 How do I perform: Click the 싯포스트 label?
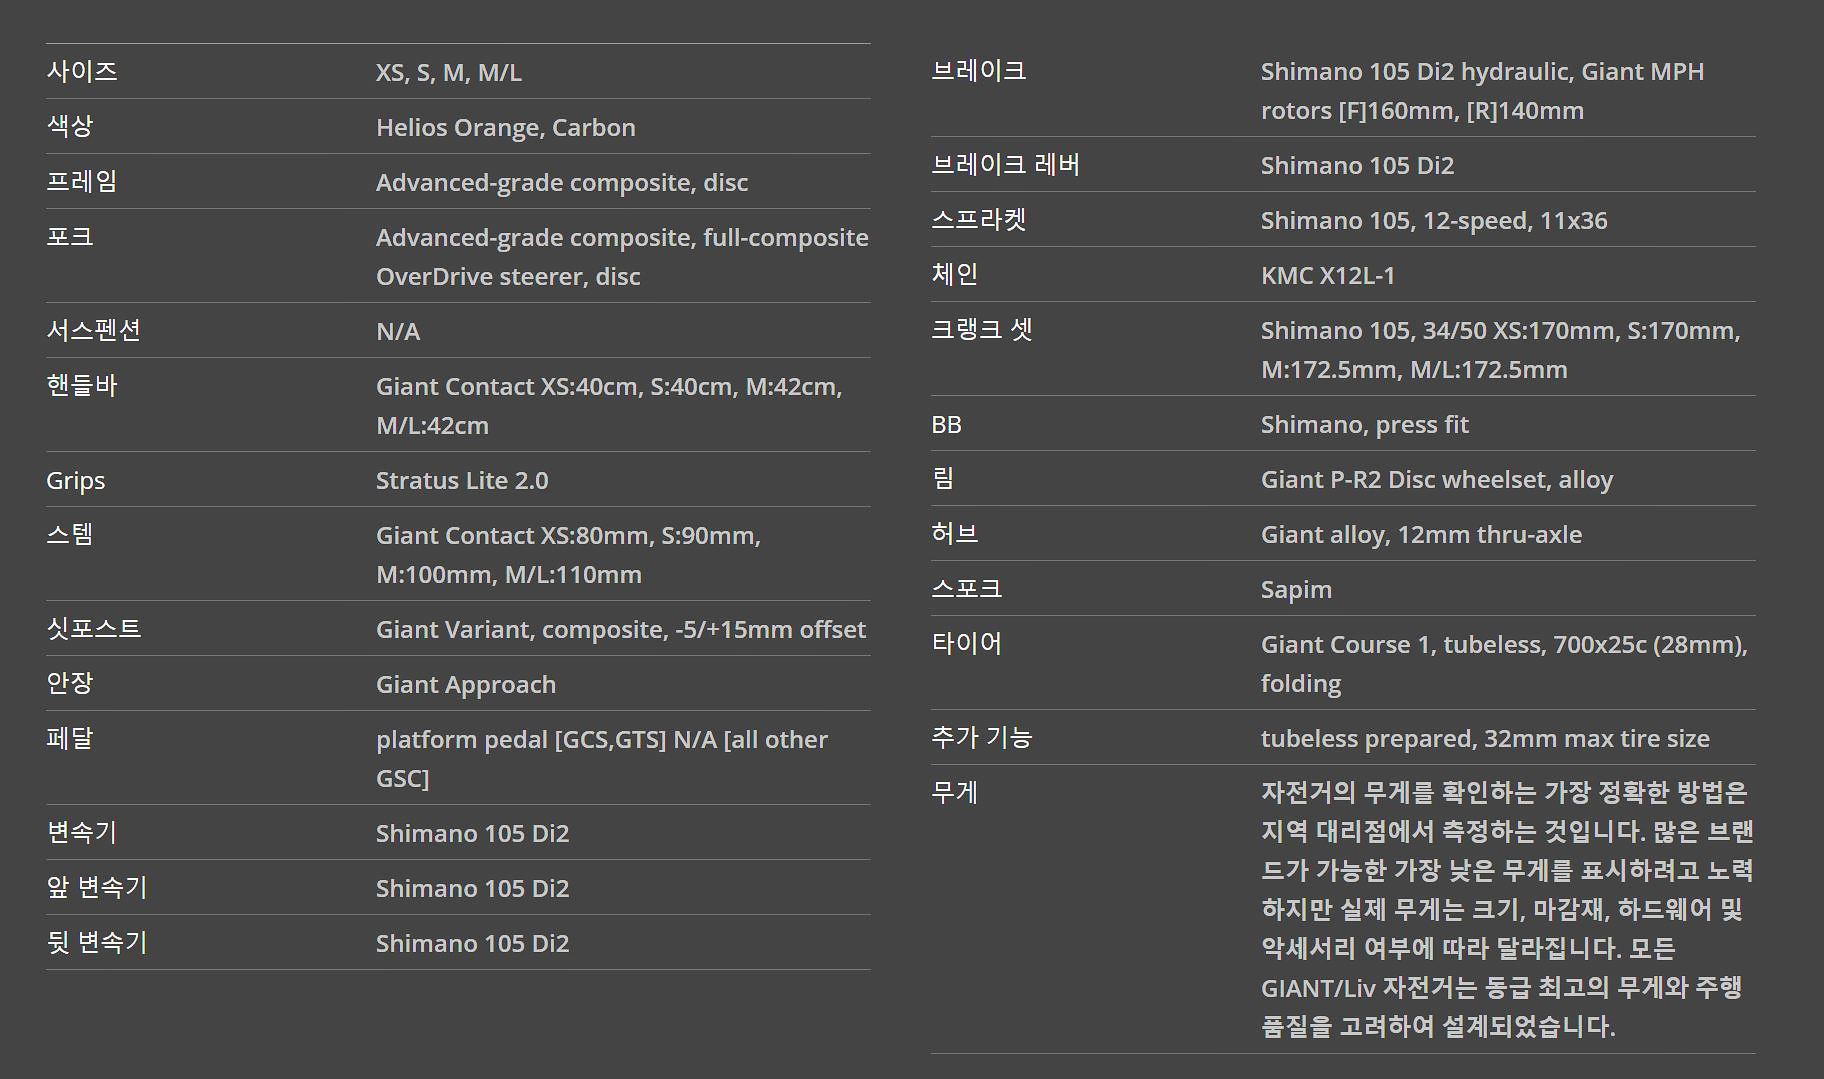pyautogui.click(x=94, y=628)
